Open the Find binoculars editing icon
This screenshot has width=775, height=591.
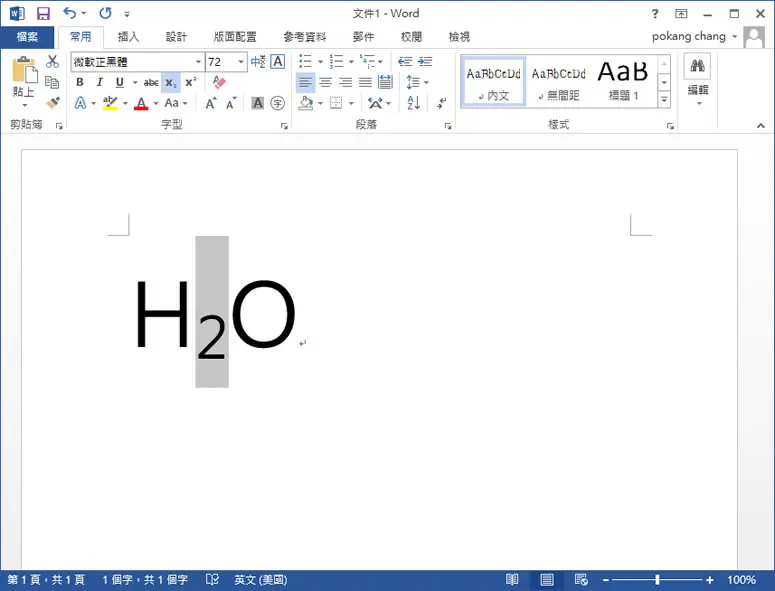pos(697,66)
